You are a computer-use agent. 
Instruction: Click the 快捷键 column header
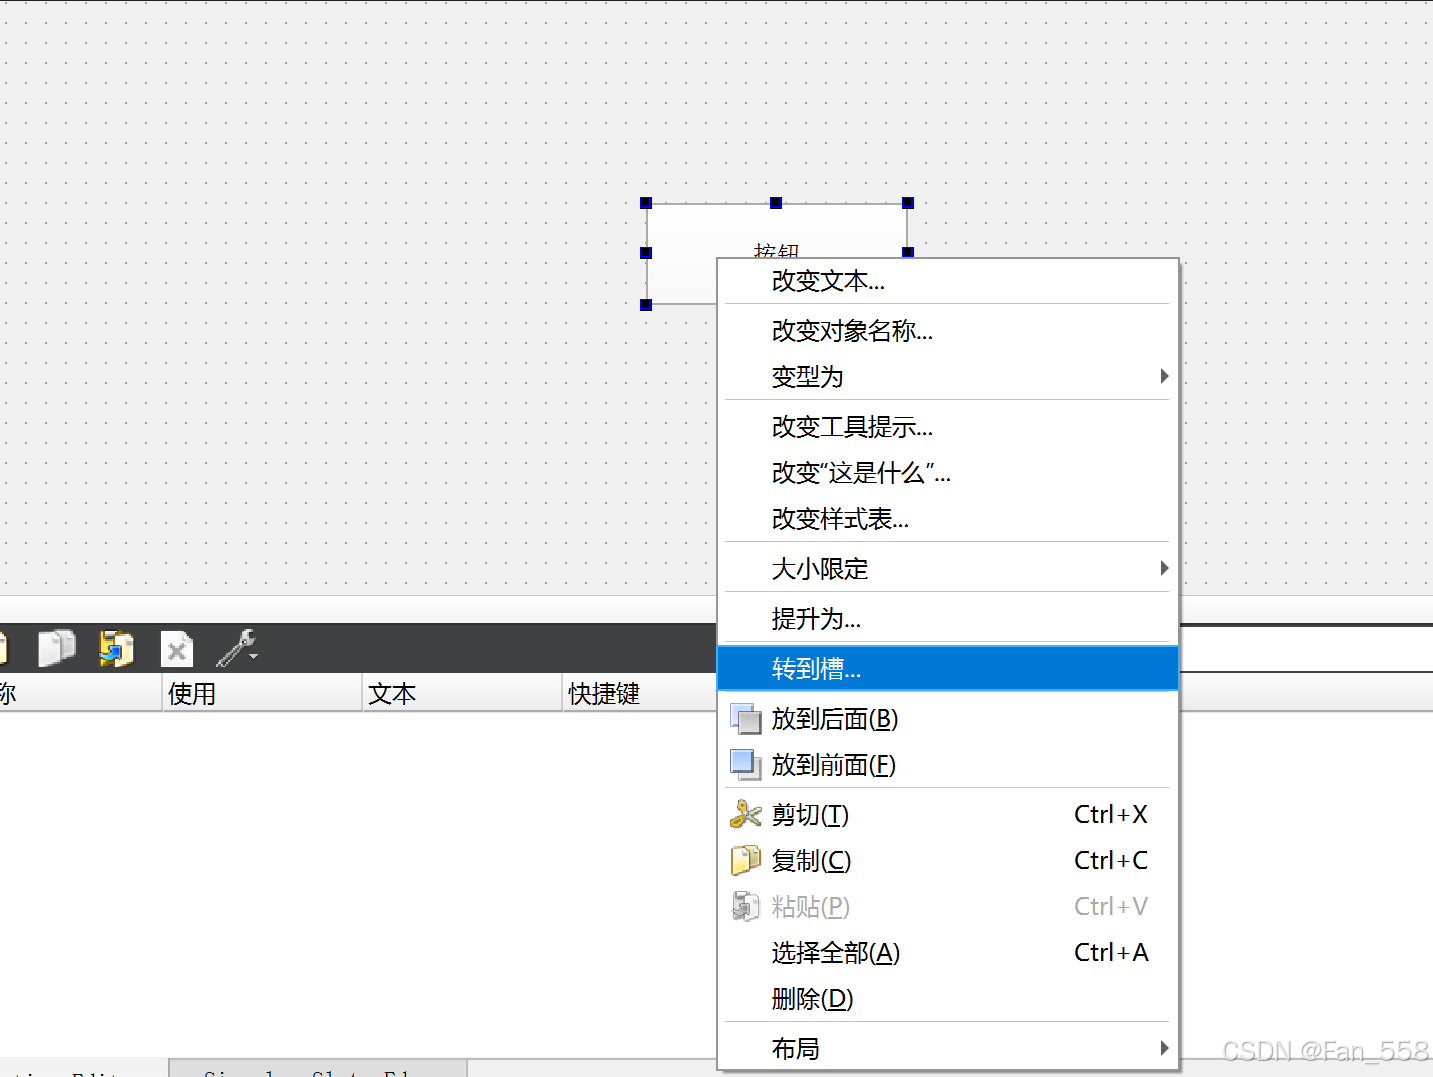click(x=640, y=693)
